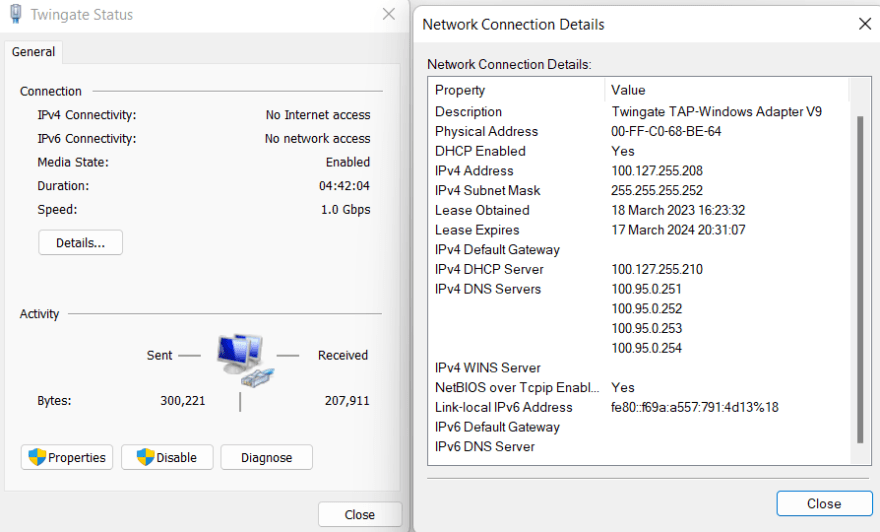
Task: Click the IPv4 DNS Servers row label
Action: [x=488, y=289]
